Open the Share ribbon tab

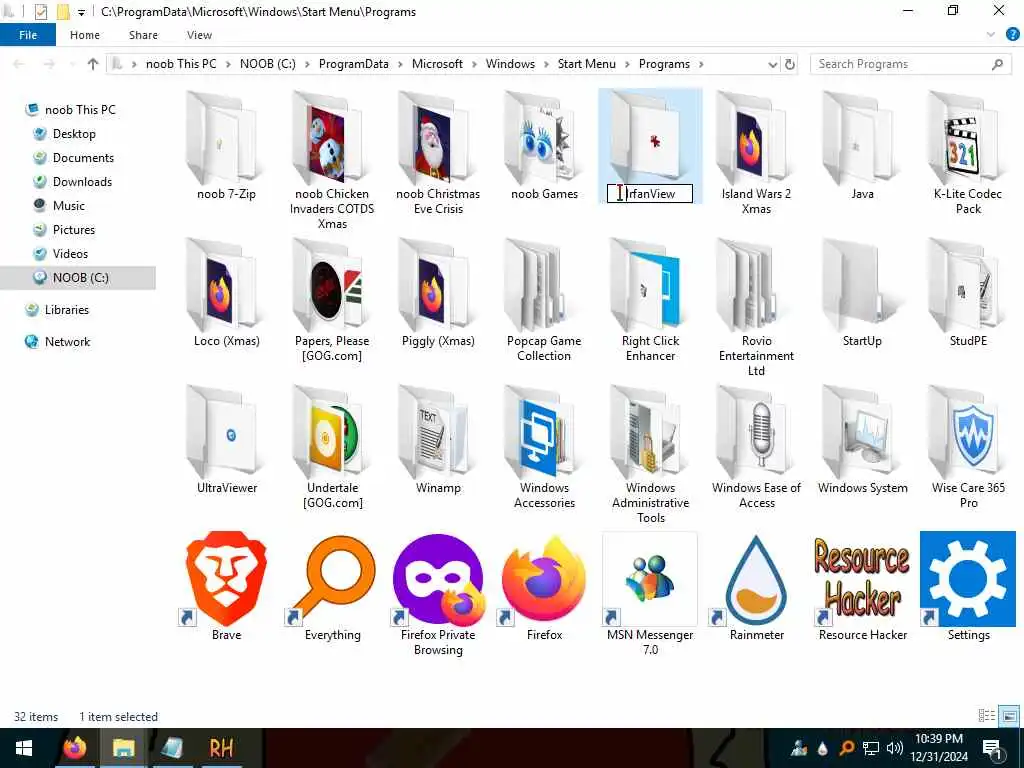(x=143, y=35)
